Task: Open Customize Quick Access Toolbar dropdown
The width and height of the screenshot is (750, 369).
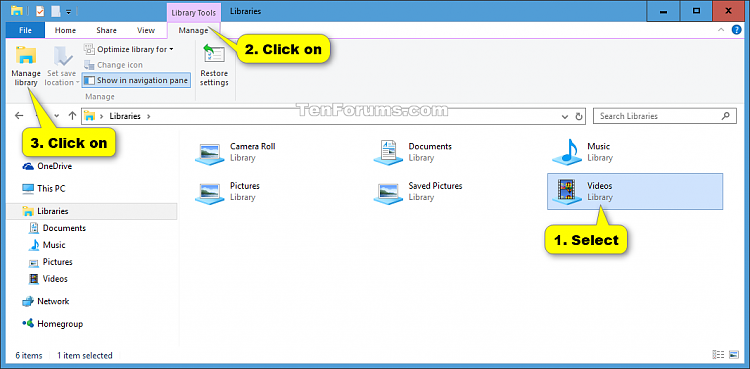Action: [x=68, y=11]
